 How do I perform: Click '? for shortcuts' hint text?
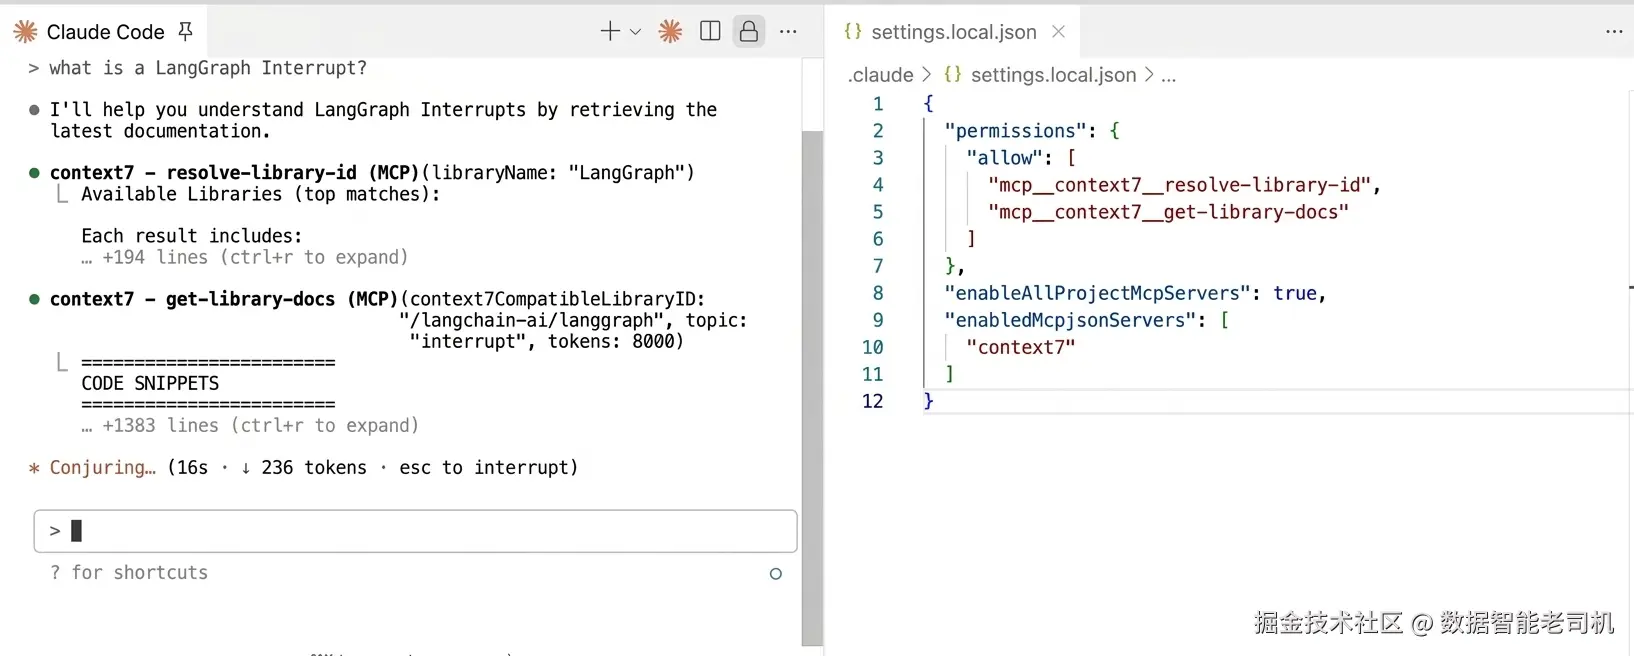pos(129,572)
